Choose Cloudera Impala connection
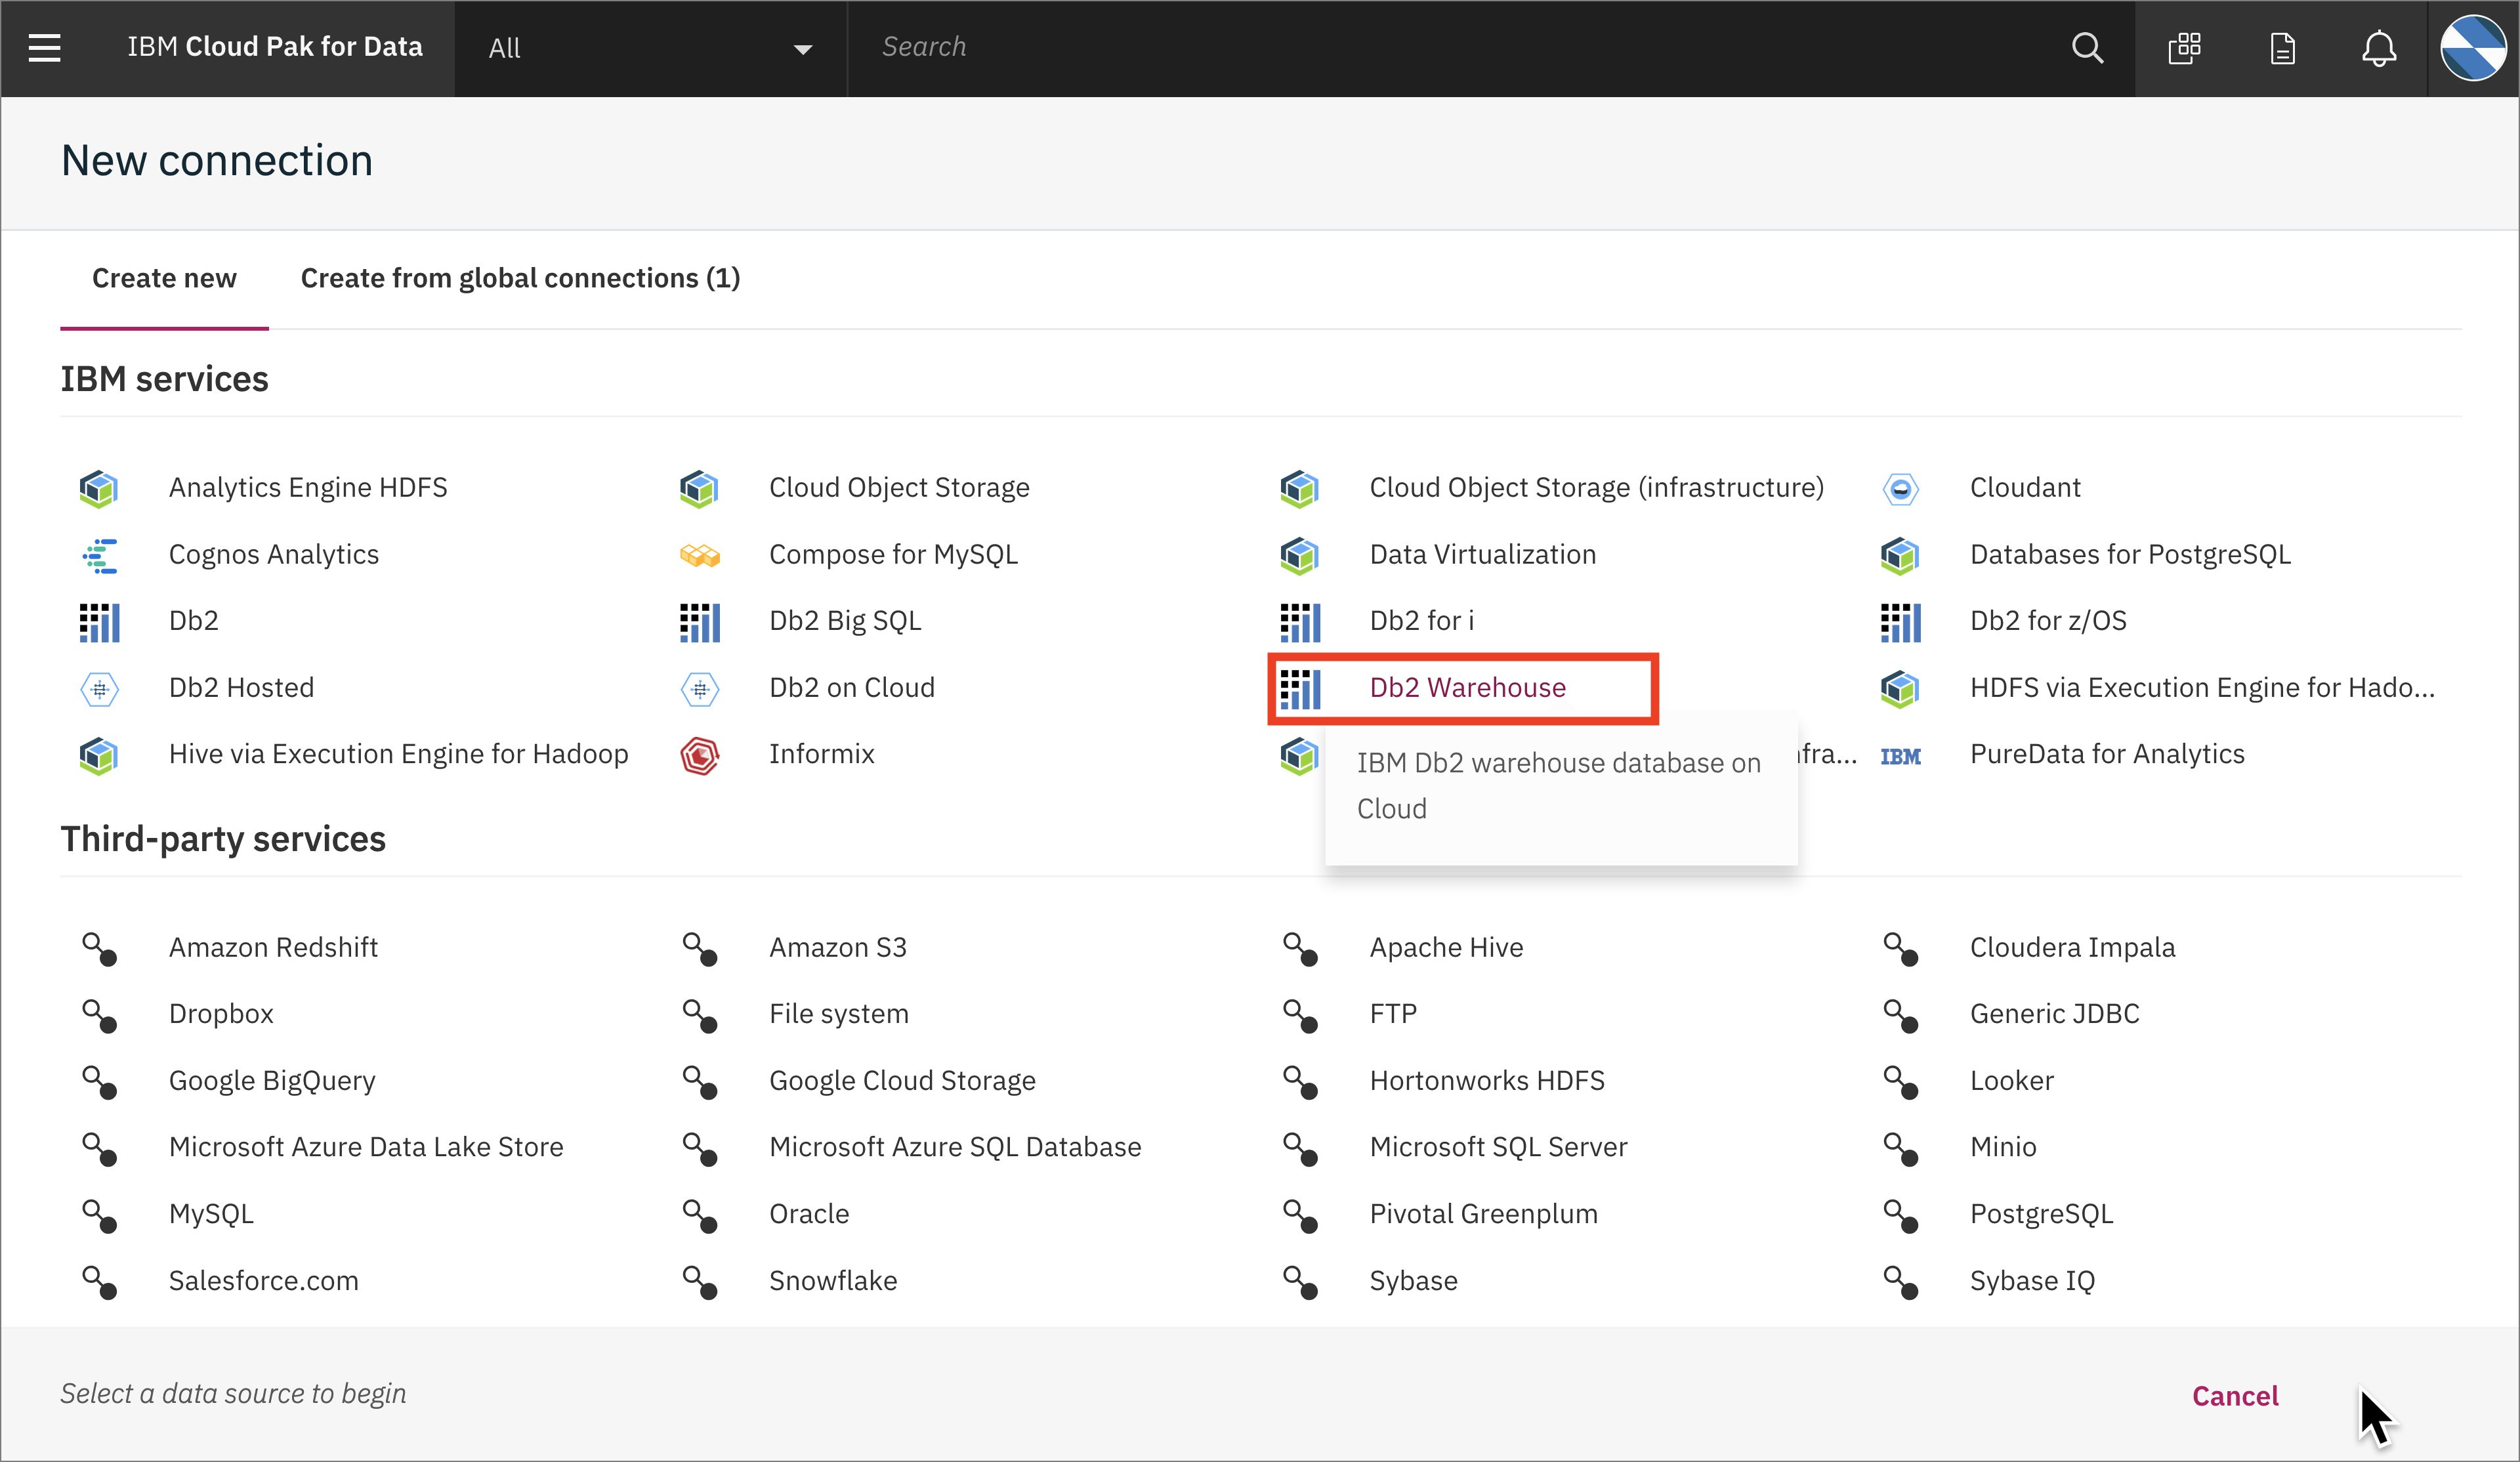Image resolution: width=2520 pixels, height=1462 pixels. 2072,947
